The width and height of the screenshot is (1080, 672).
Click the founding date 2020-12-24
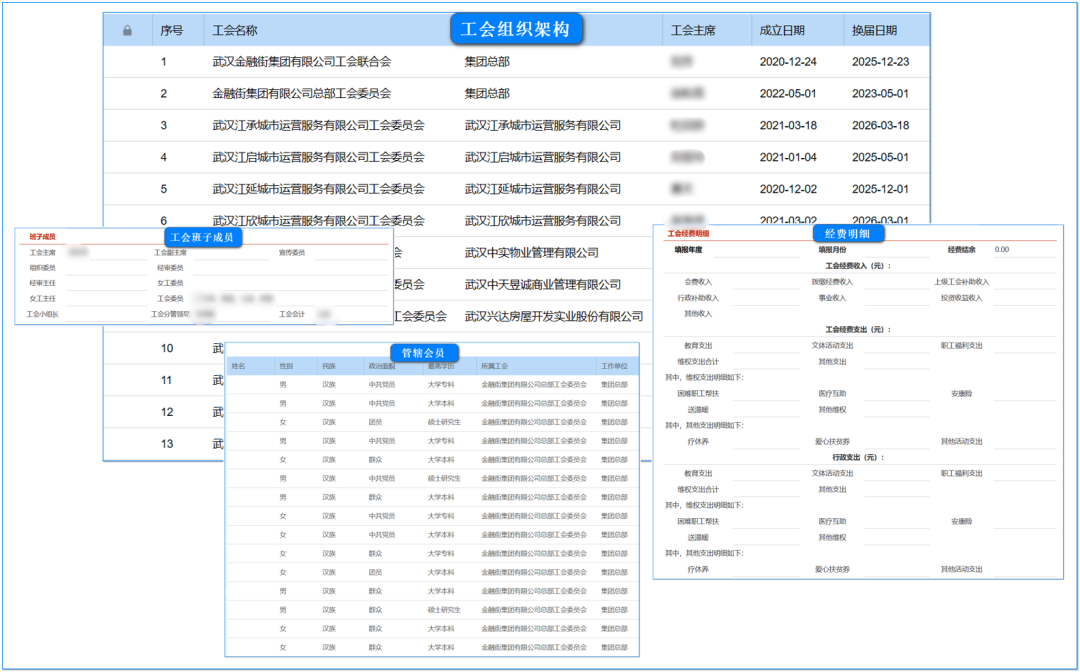(788, 62)
